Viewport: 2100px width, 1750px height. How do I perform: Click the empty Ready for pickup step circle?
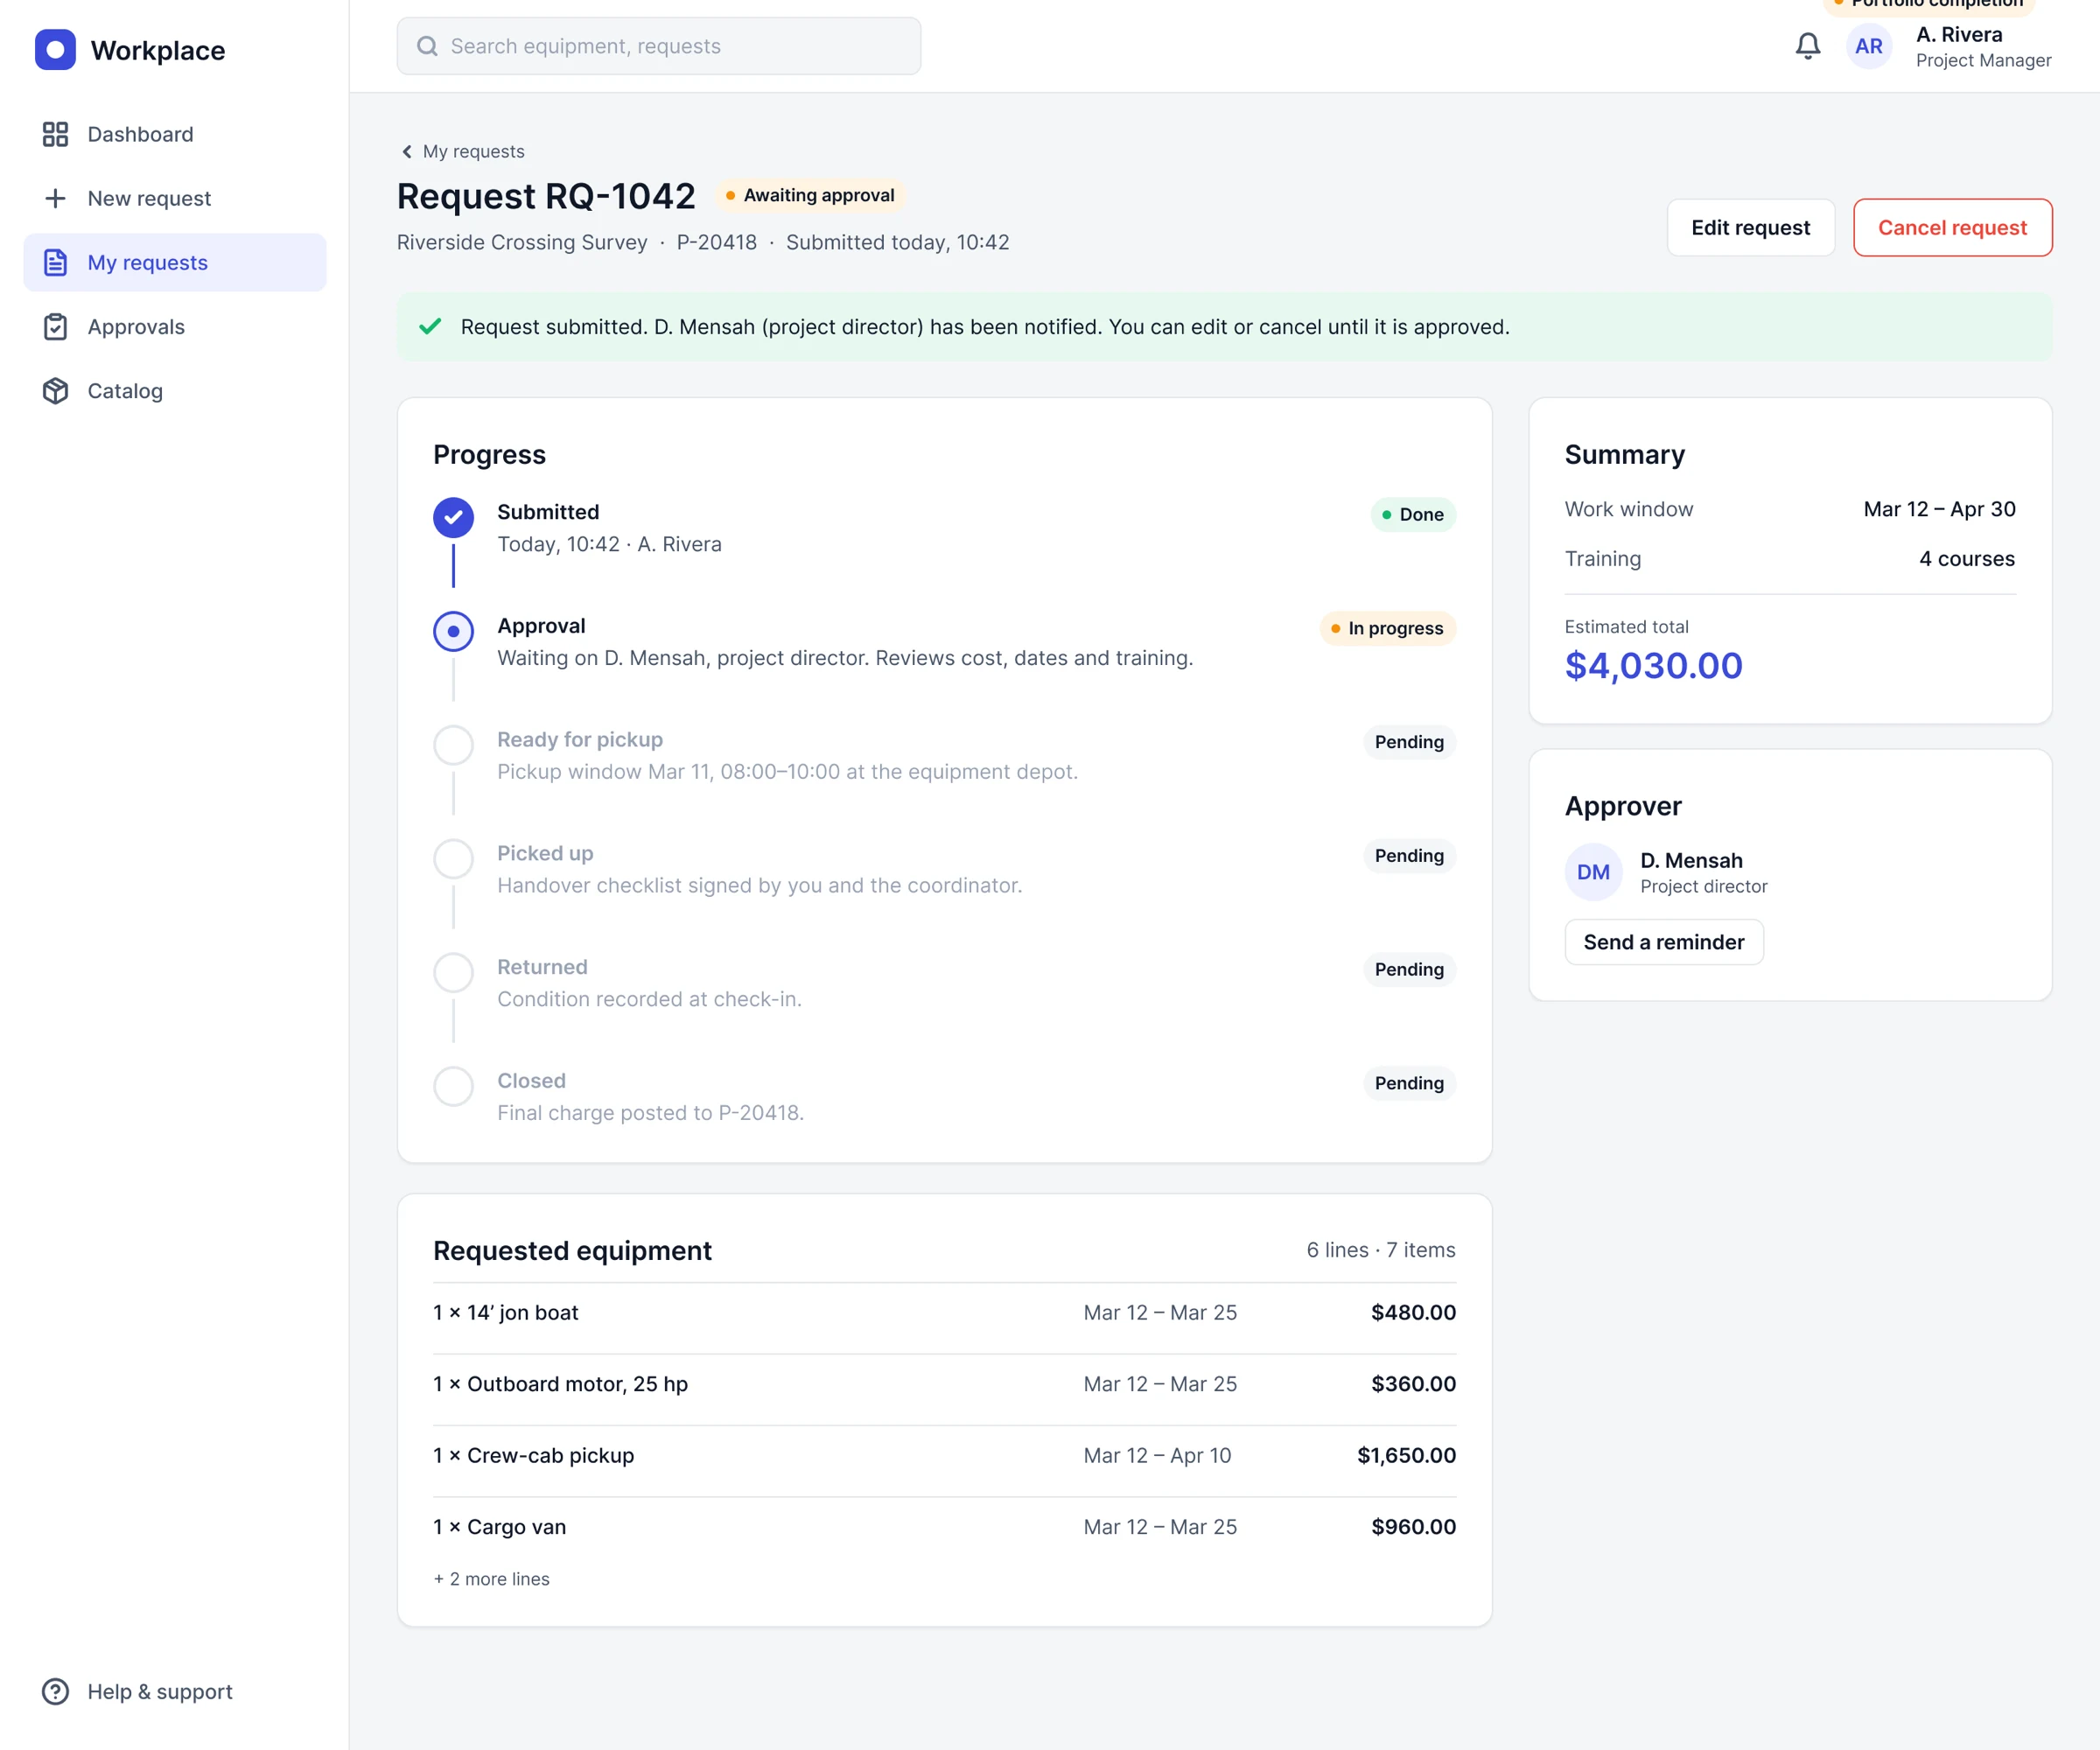coord(453,745)
